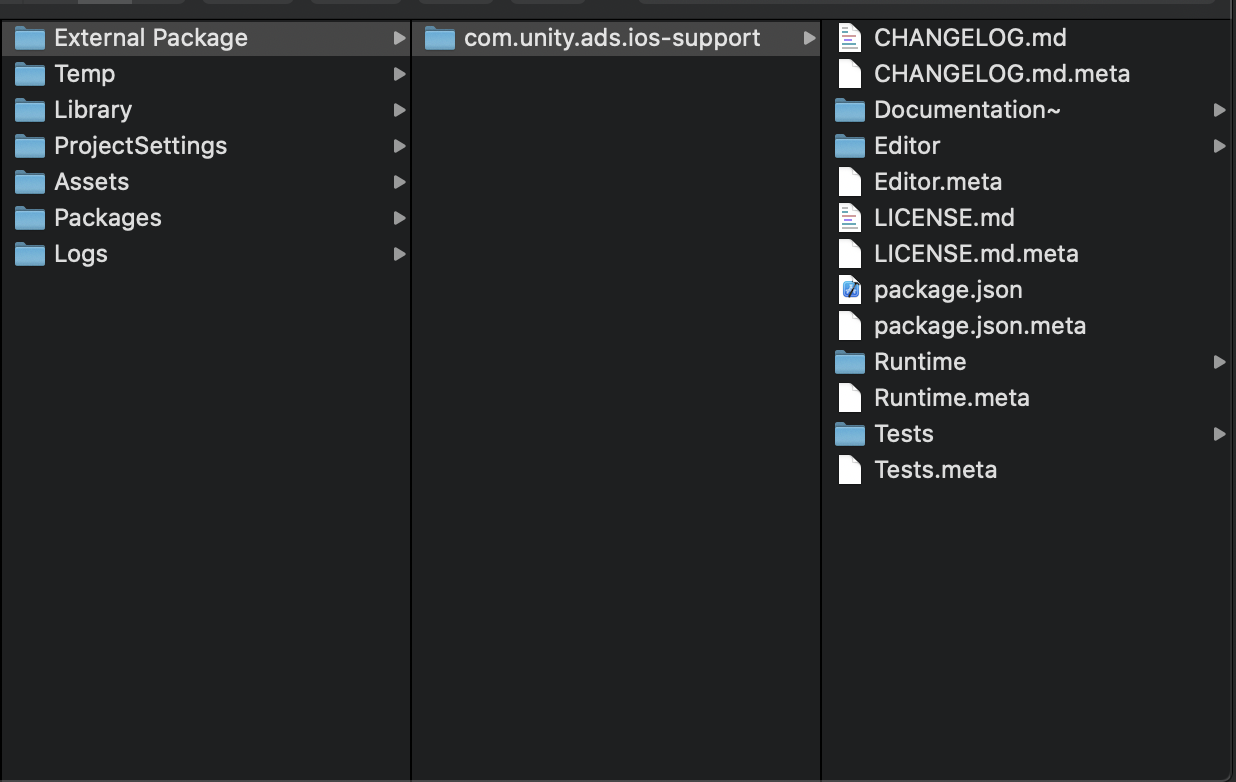Click the LICENSE.md document icon
This screenshot has width=1236, height=782.
point(850,218)
